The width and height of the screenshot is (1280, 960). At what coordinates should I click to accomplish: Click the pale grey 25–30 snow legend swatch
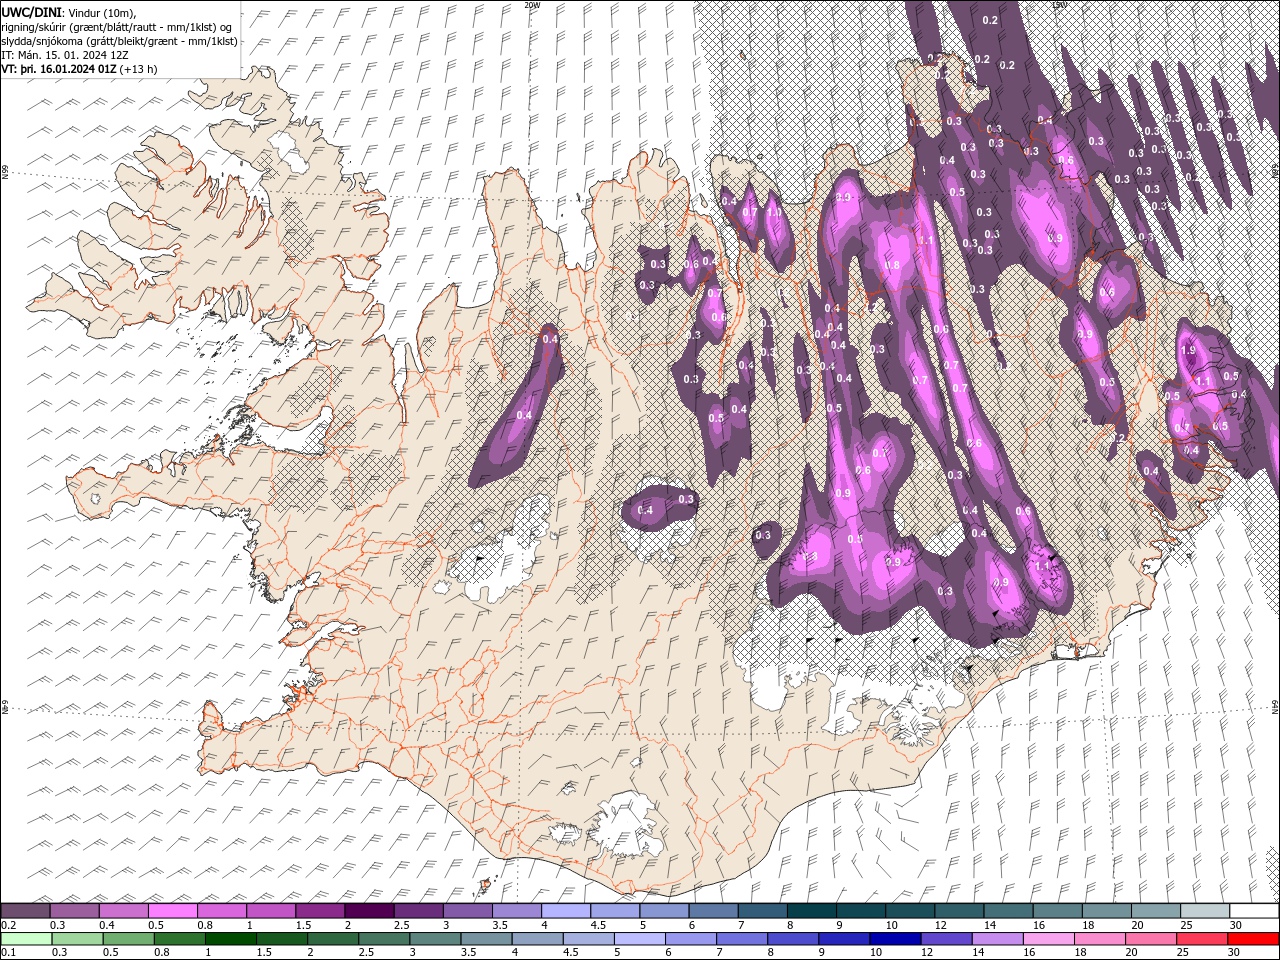click(1205, 910)
